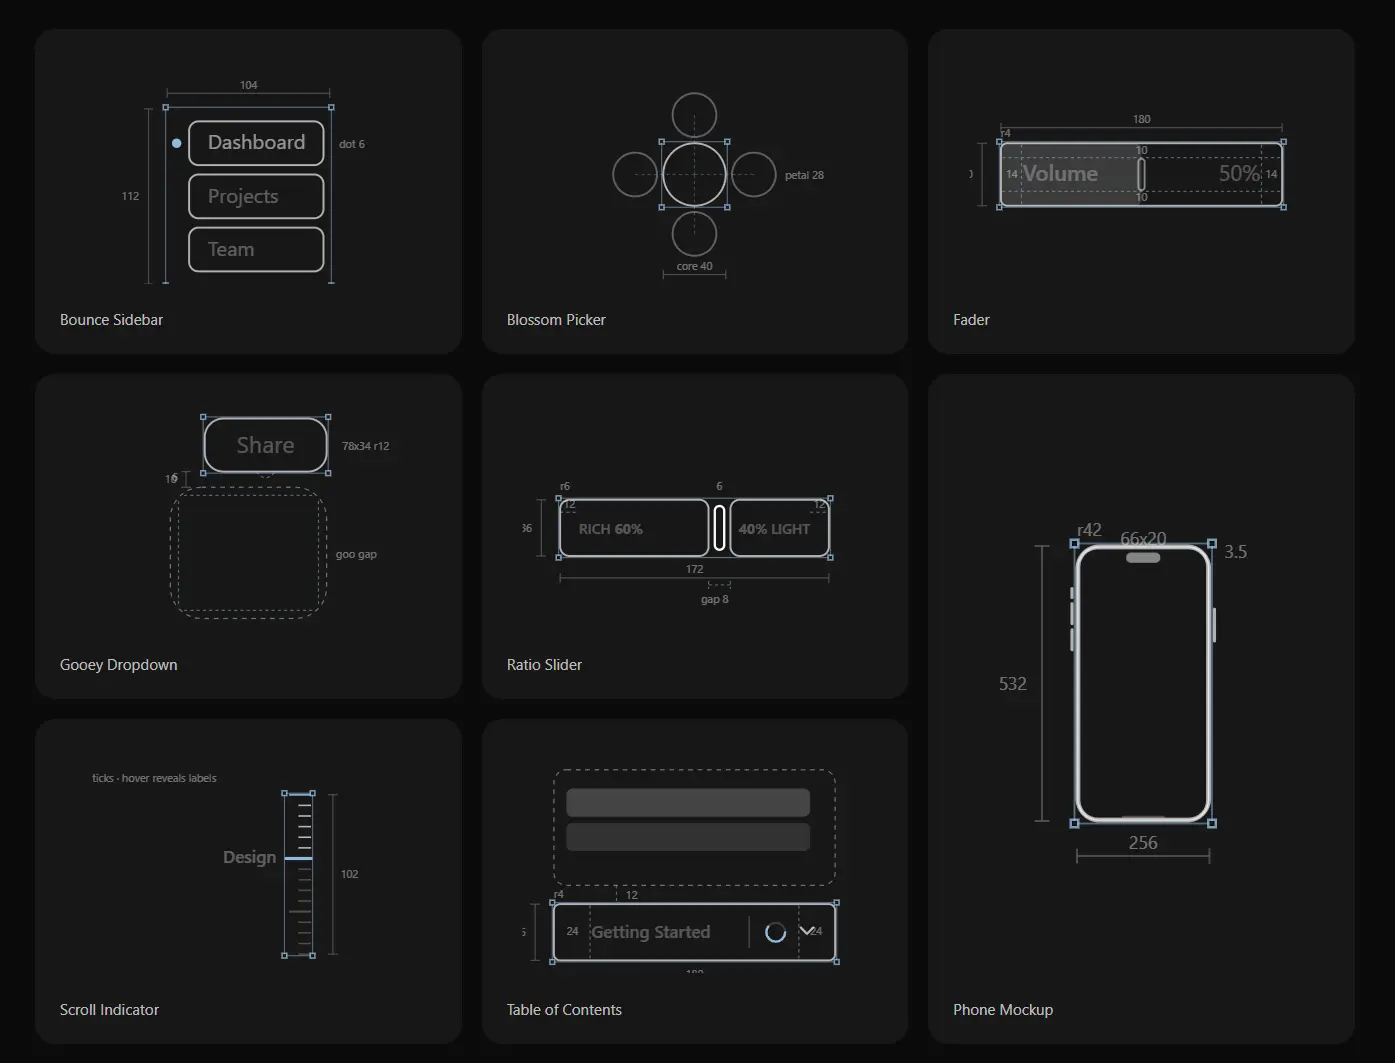Open the Gooey Dropdown card title
Viewport: 1395px width, 1063px height.
(118, 665)
